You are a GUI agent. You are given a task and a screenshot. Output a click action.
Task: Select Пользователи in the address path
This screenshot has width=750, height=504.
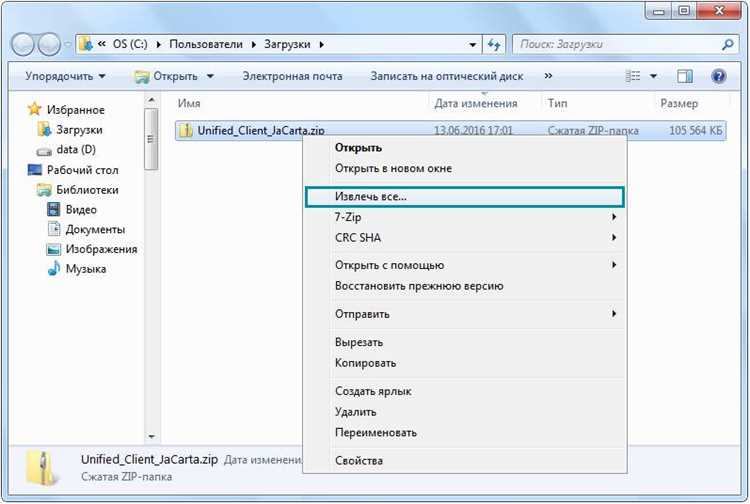coord(206,44)
